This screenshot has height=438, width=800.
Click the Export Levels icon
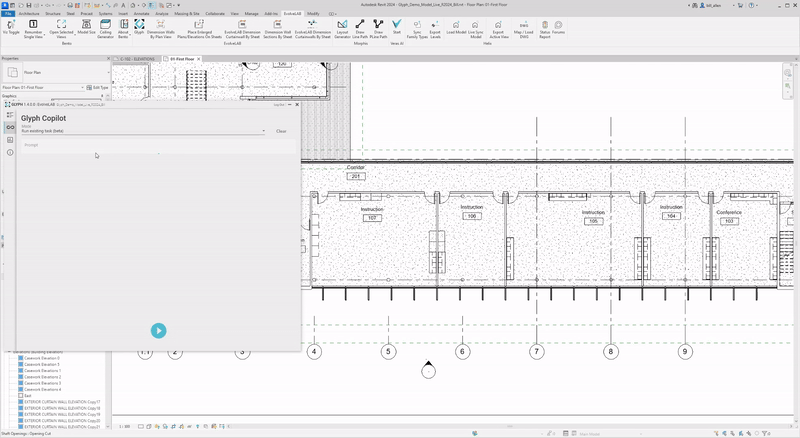[435, 26]
